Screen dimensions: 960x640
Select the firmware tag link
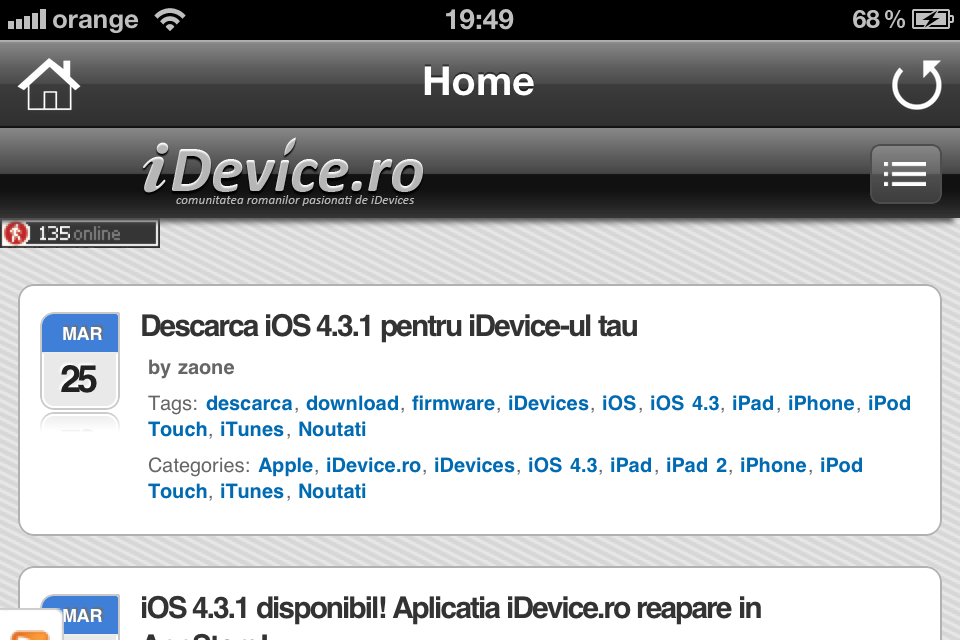(x=453, y=403)
